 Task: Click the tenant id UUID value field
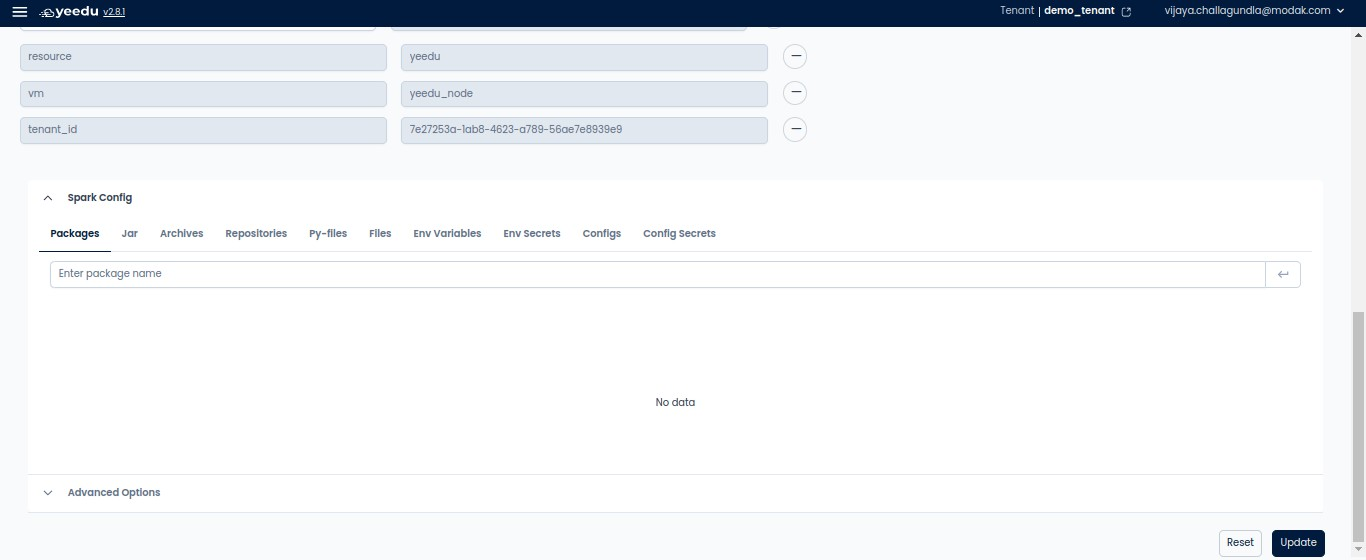584,130
